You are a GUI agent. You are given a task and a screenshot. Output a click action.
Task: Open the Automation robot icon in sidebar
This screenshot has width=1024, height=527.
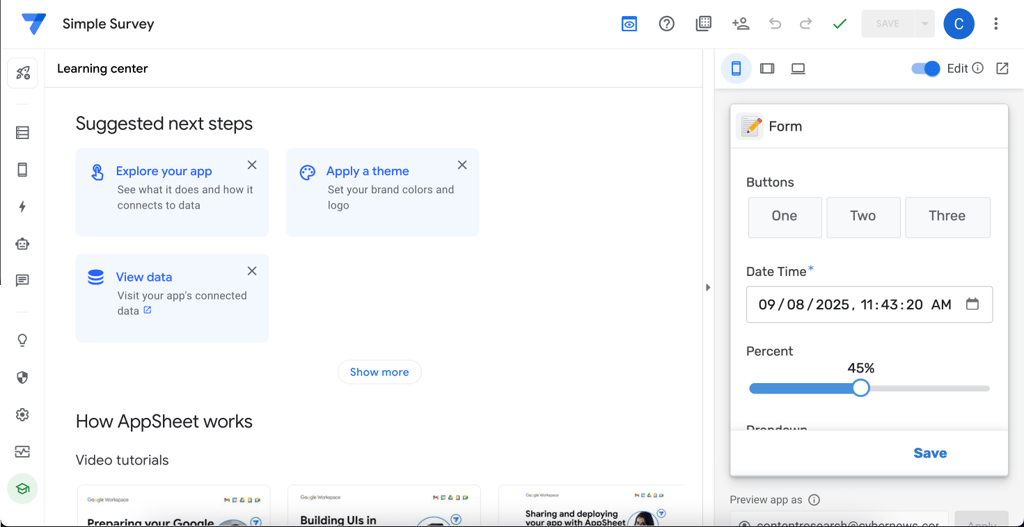point(22,244)
